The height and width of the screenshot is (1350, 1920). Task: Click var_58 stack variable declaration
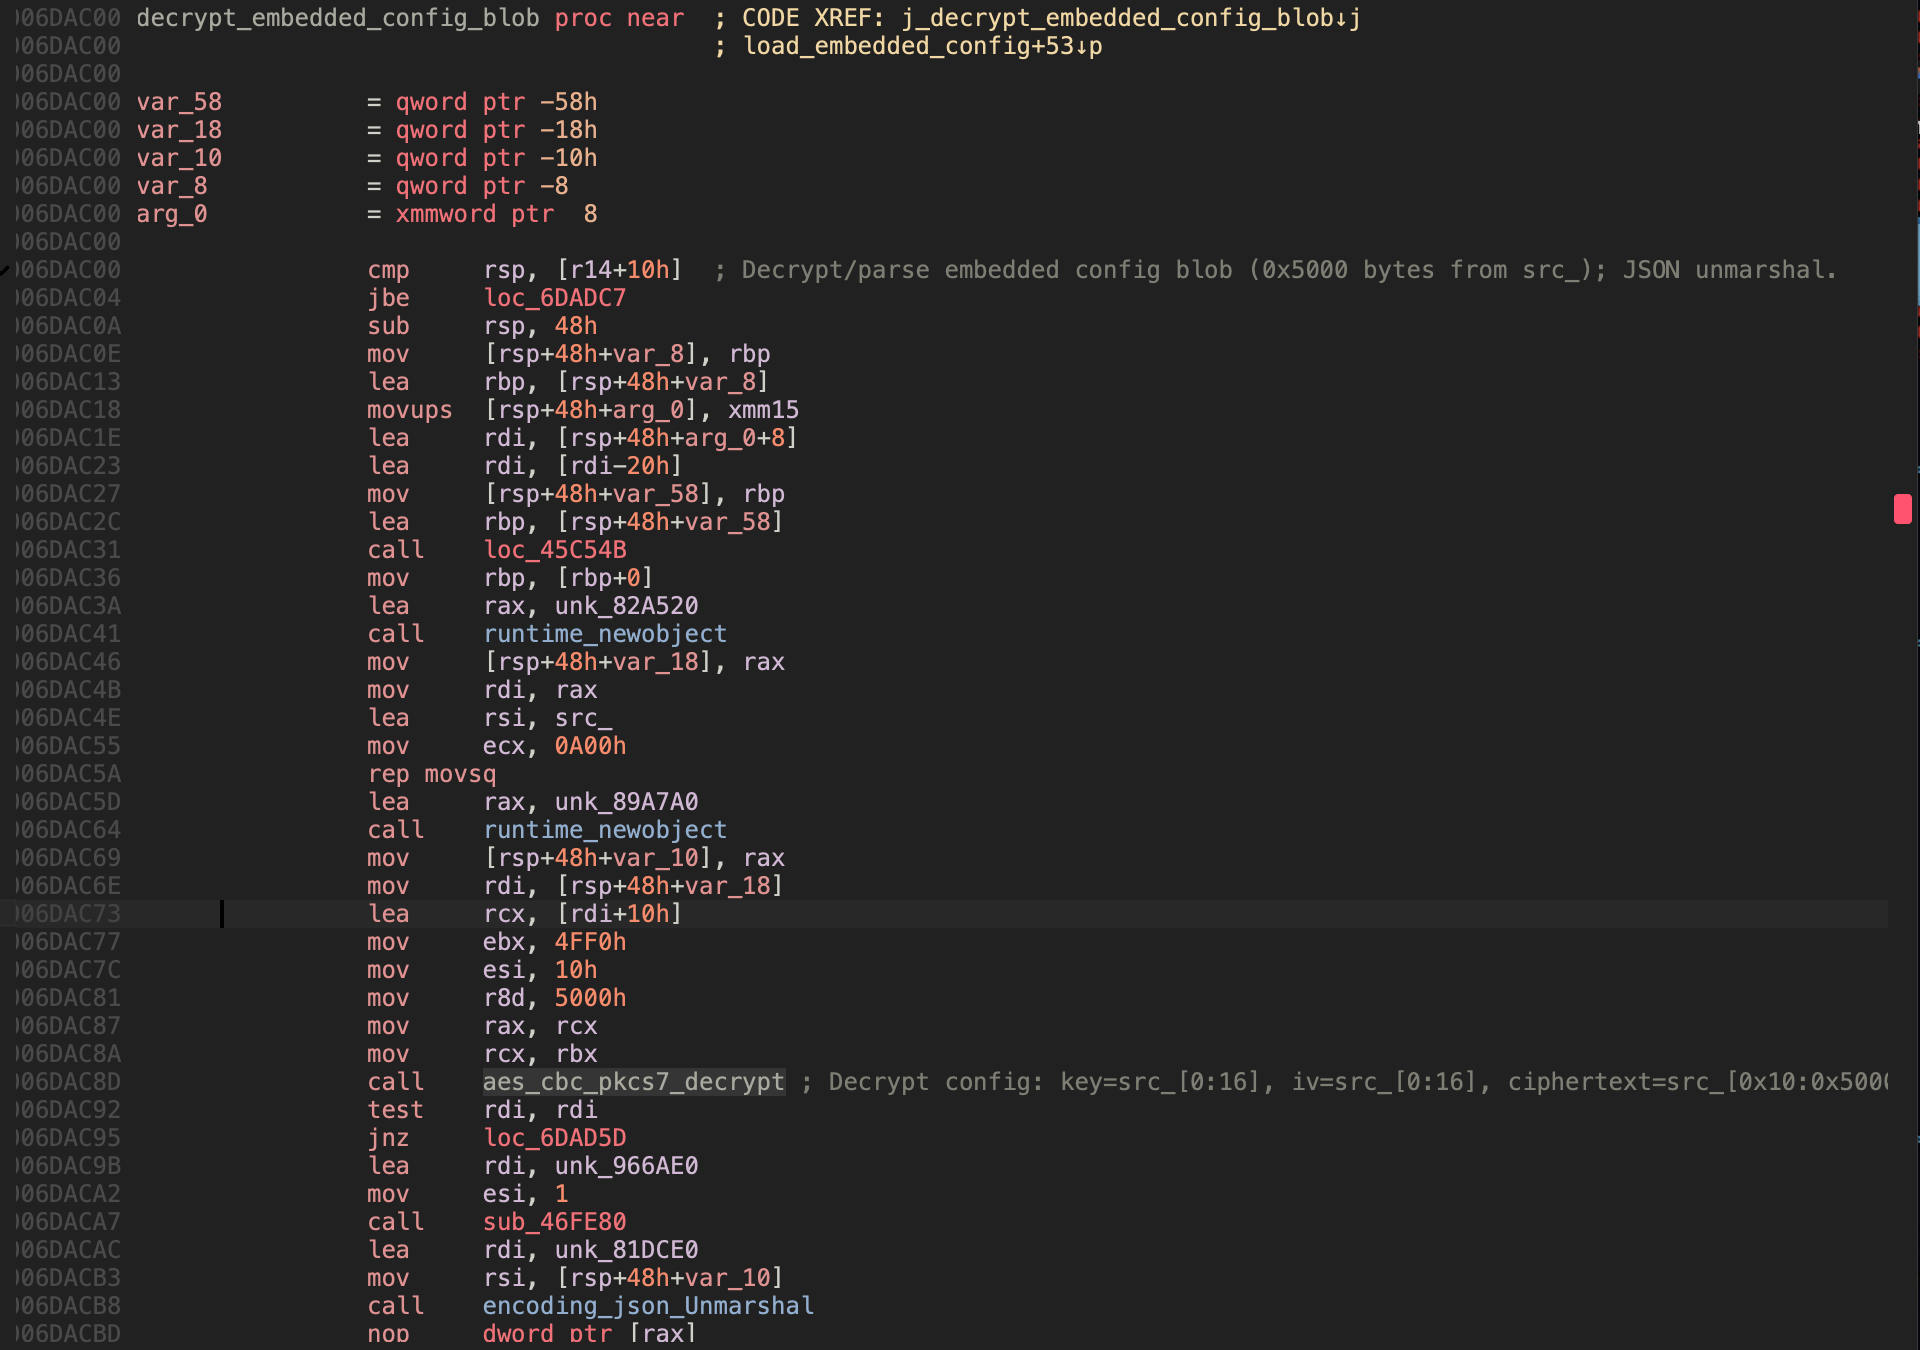pyautogui.click(x=179, y=102)
